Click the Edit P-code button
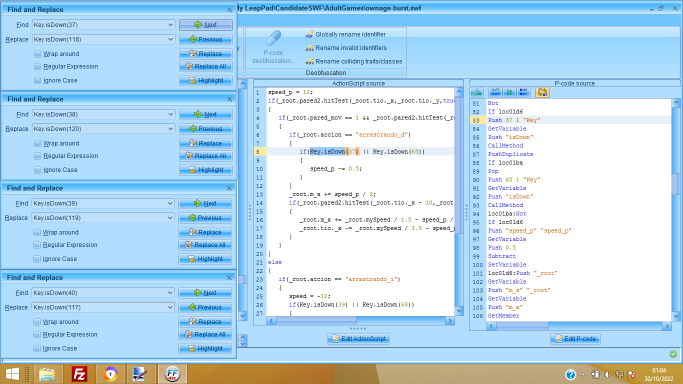 point(575,339)
